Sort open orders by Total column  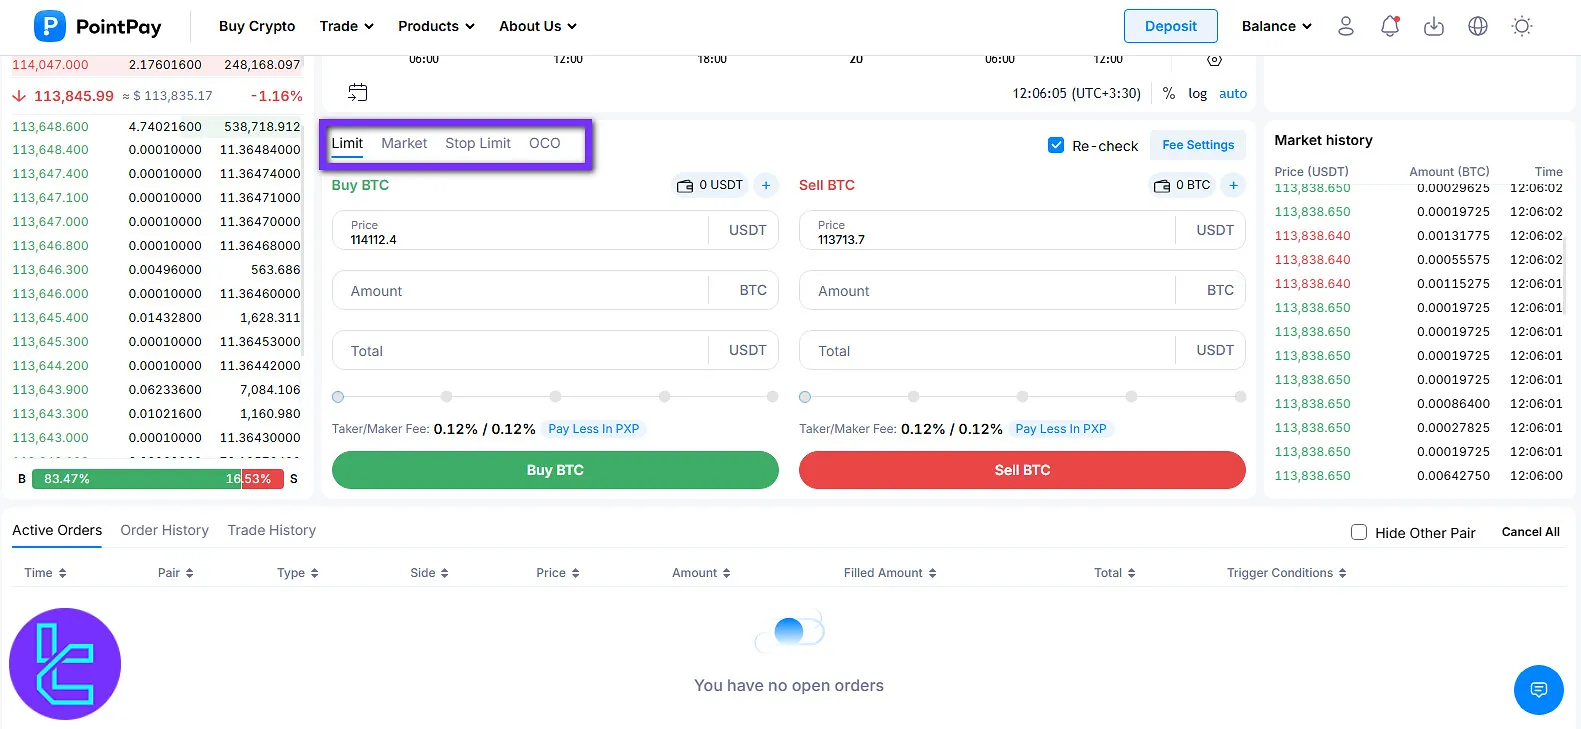click(x=1115, y=573)
